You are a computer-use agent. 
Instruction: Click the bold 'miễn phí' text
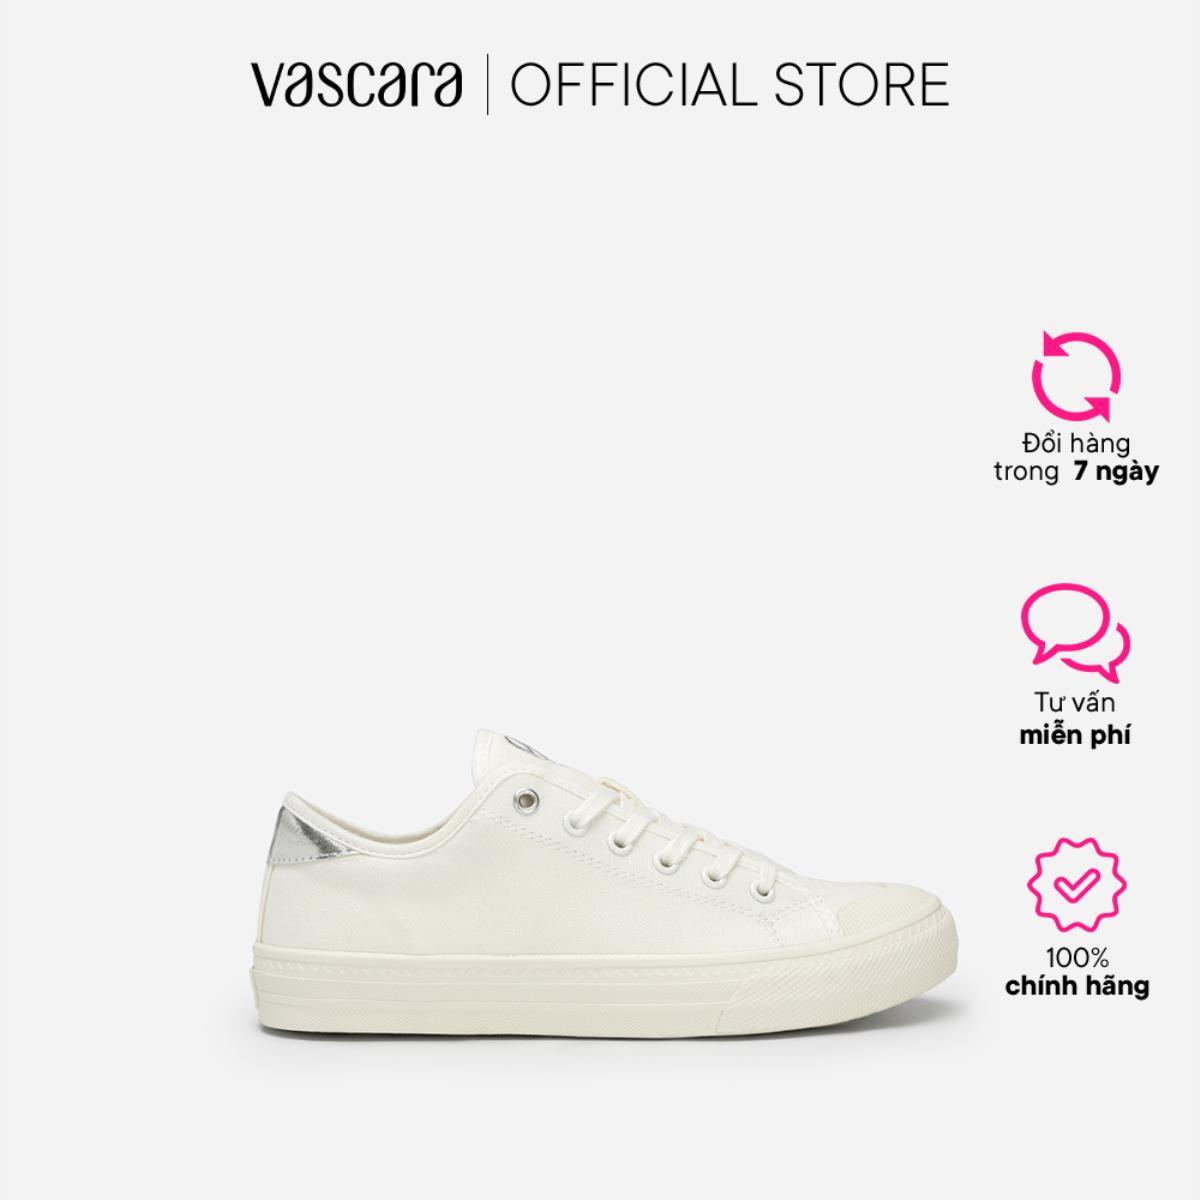(1075, 735)
